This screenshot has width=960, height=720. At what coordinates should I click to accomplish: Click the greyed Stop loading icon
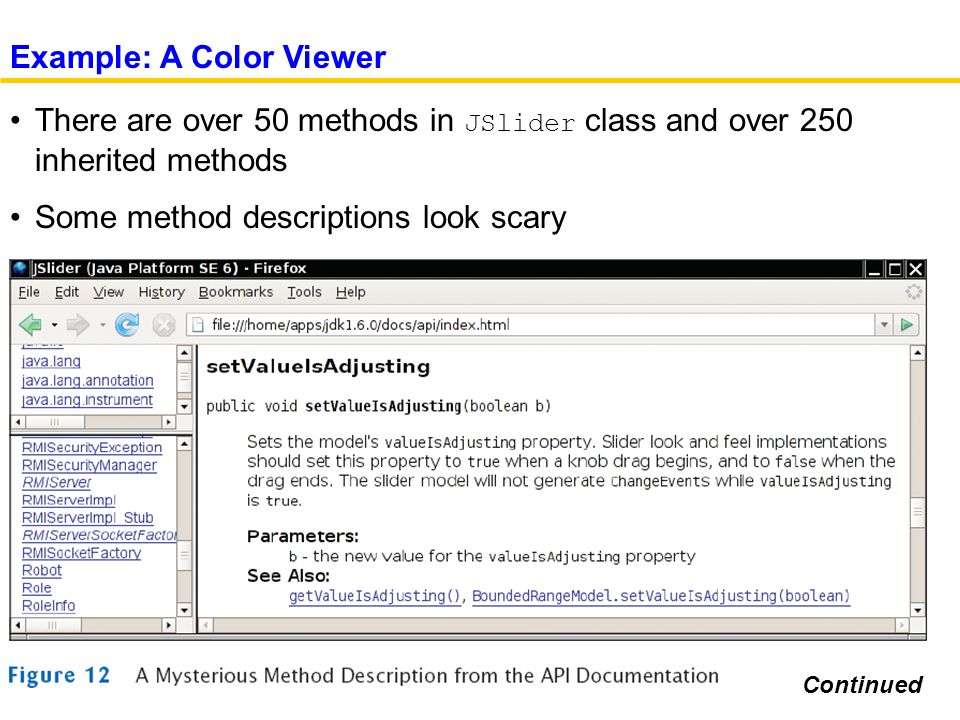(163, 324)
